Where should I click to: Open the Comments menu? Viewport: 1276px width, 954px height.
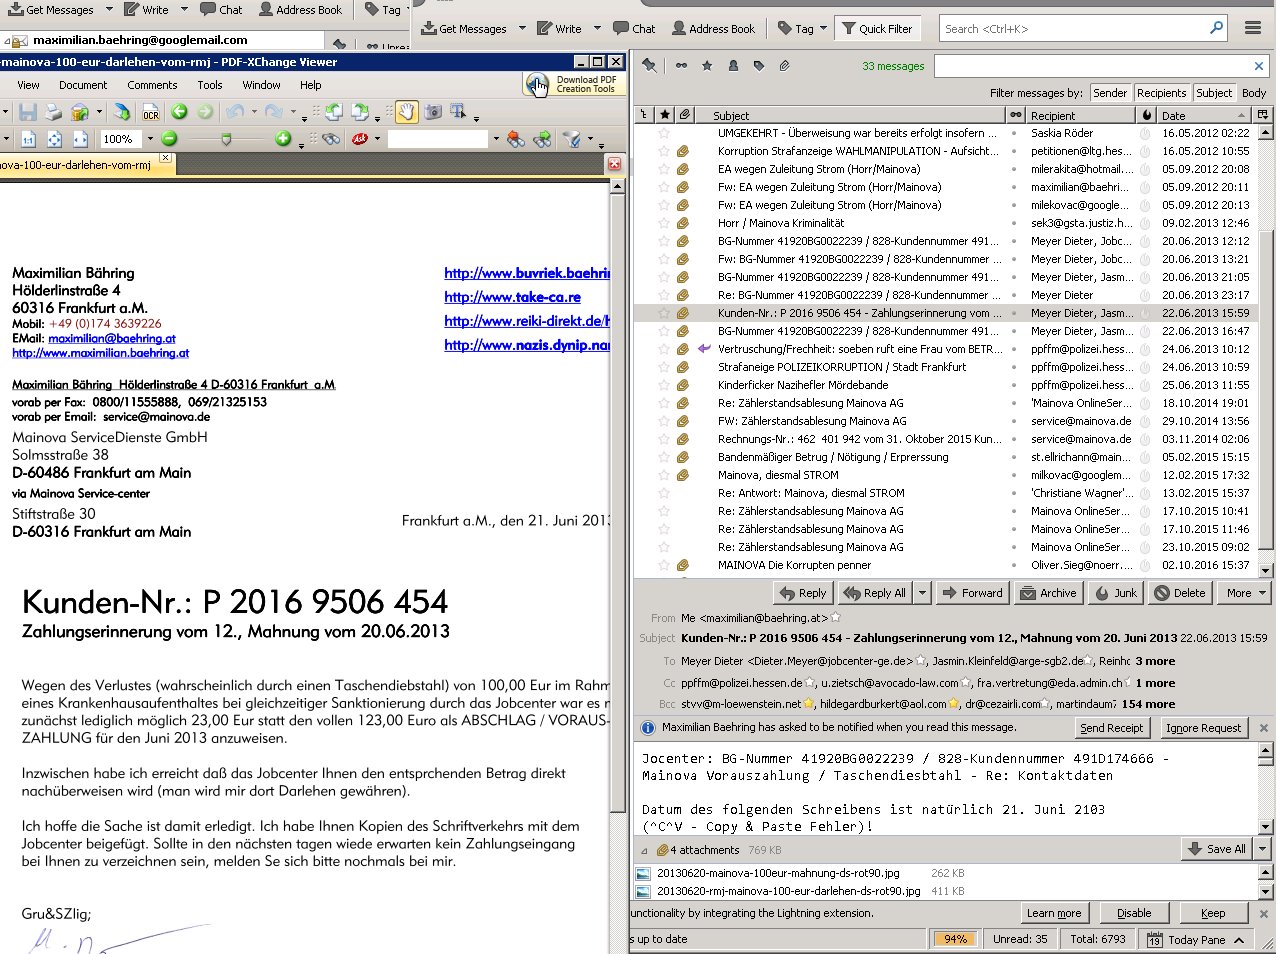coord(152,85)
